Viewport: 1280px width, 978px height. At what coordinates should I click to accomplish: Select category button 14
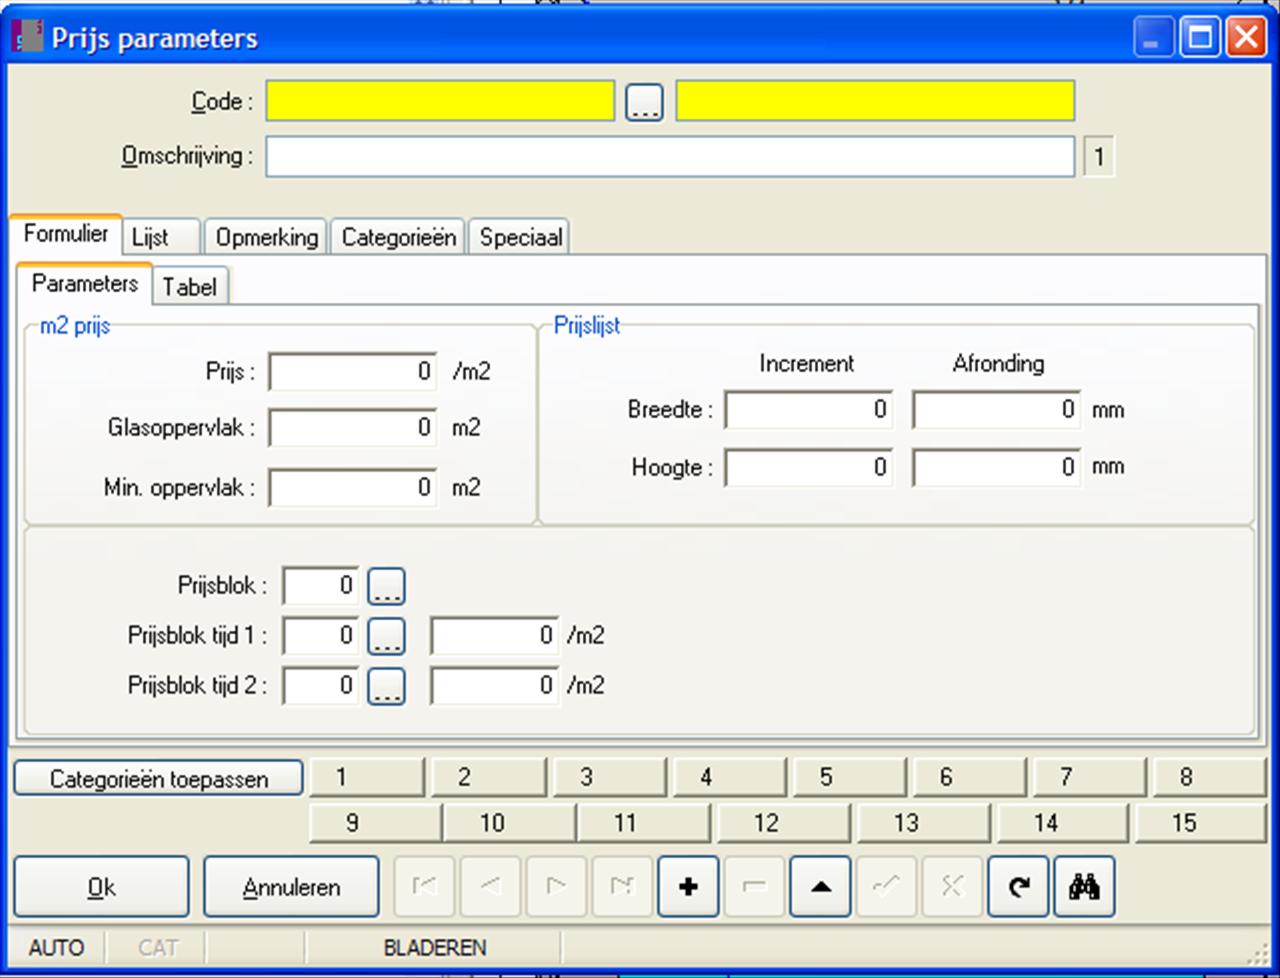(1063, 823)
